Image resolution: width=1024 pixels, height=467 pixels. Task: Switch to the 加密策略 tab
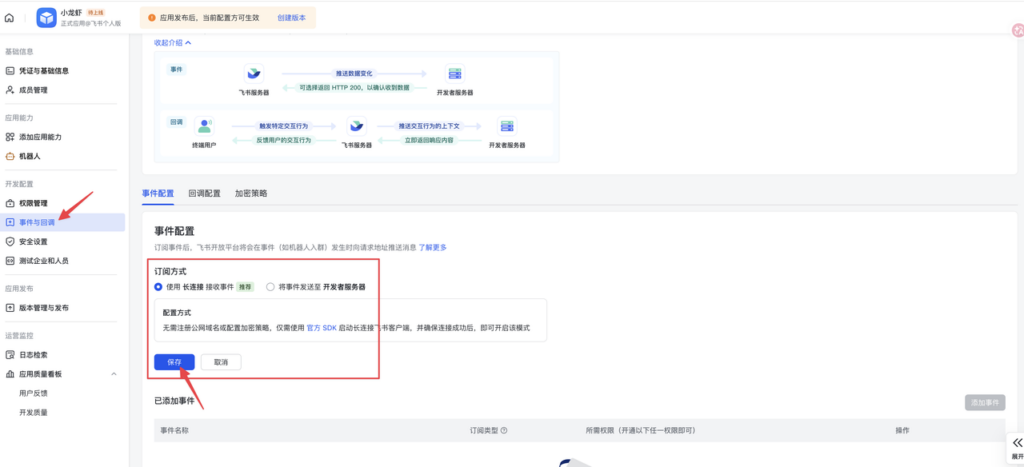pos(251,193)
